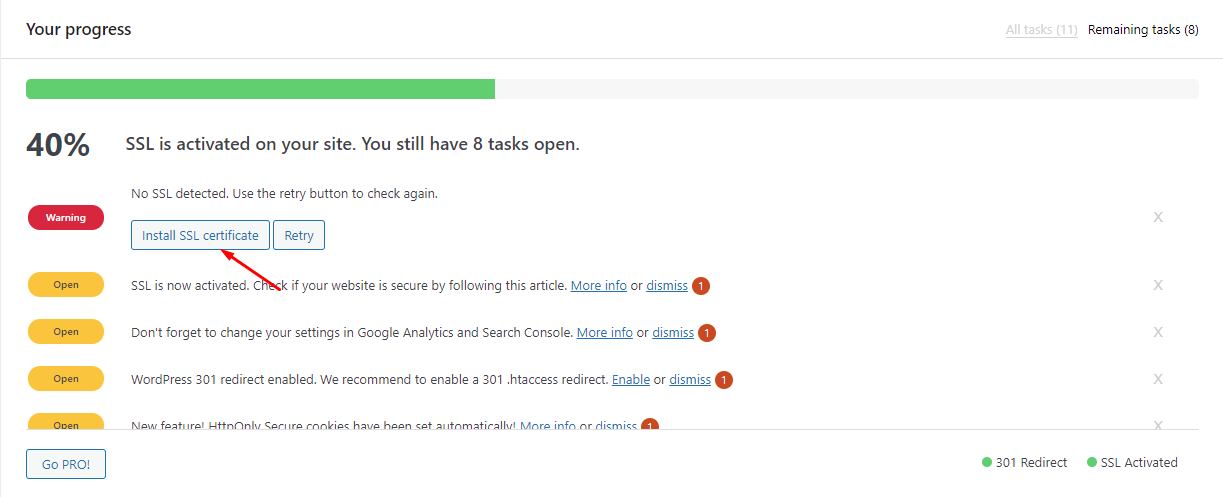Switch to Remaining tasks (8) tab
Screen dimensions: 1223x497
point(1143,30)
